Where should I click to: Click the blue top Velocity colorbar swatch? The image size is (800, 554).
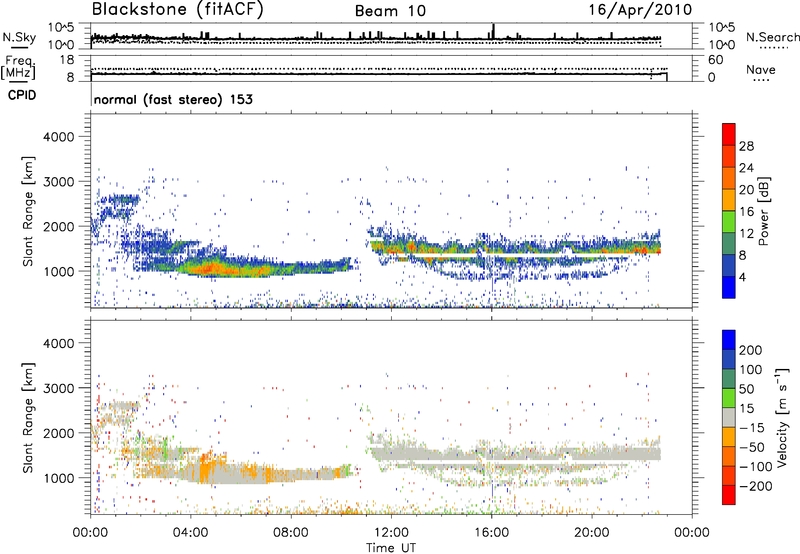pos(729,340)
